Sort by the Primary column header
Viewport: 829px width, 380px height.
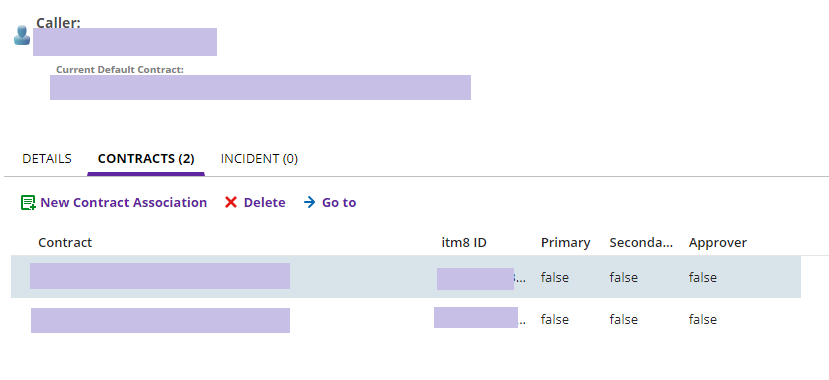pos(565,243)
